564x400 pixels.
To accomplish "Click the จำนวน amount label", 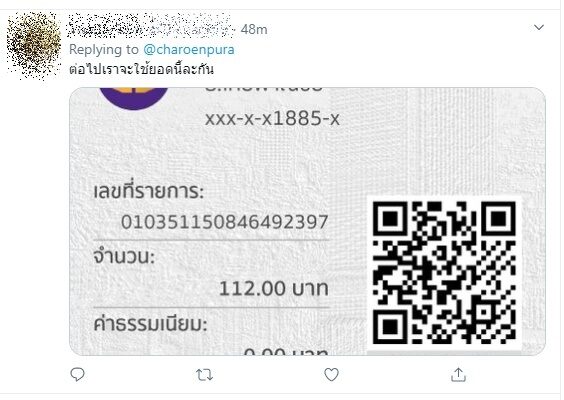I will tap(124, 257).
